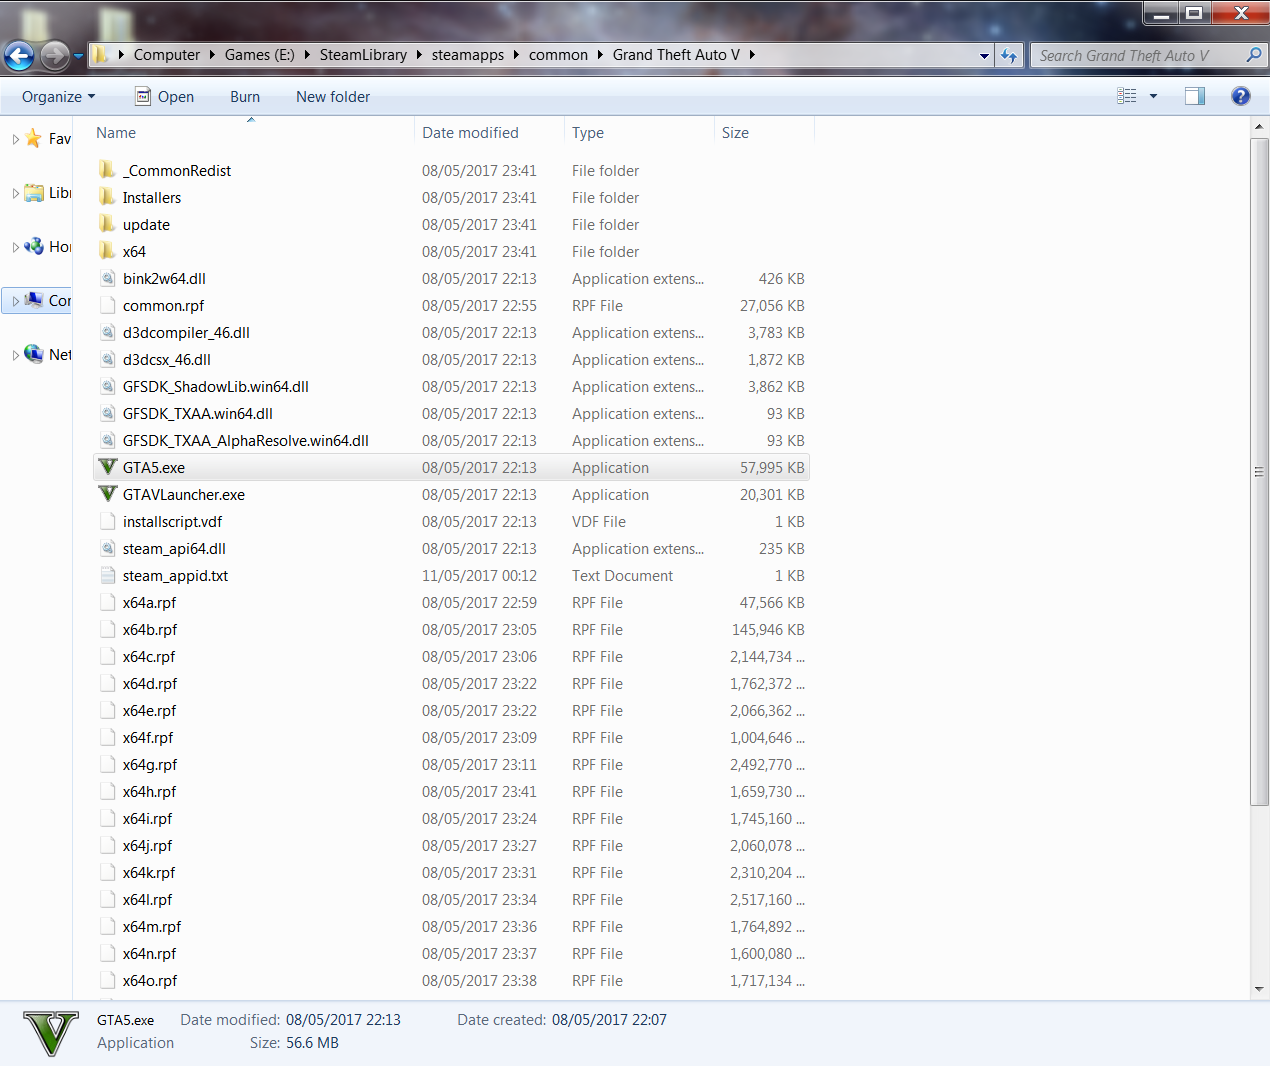
Task: Select the x64 folder icon
Action: point(108,251)
